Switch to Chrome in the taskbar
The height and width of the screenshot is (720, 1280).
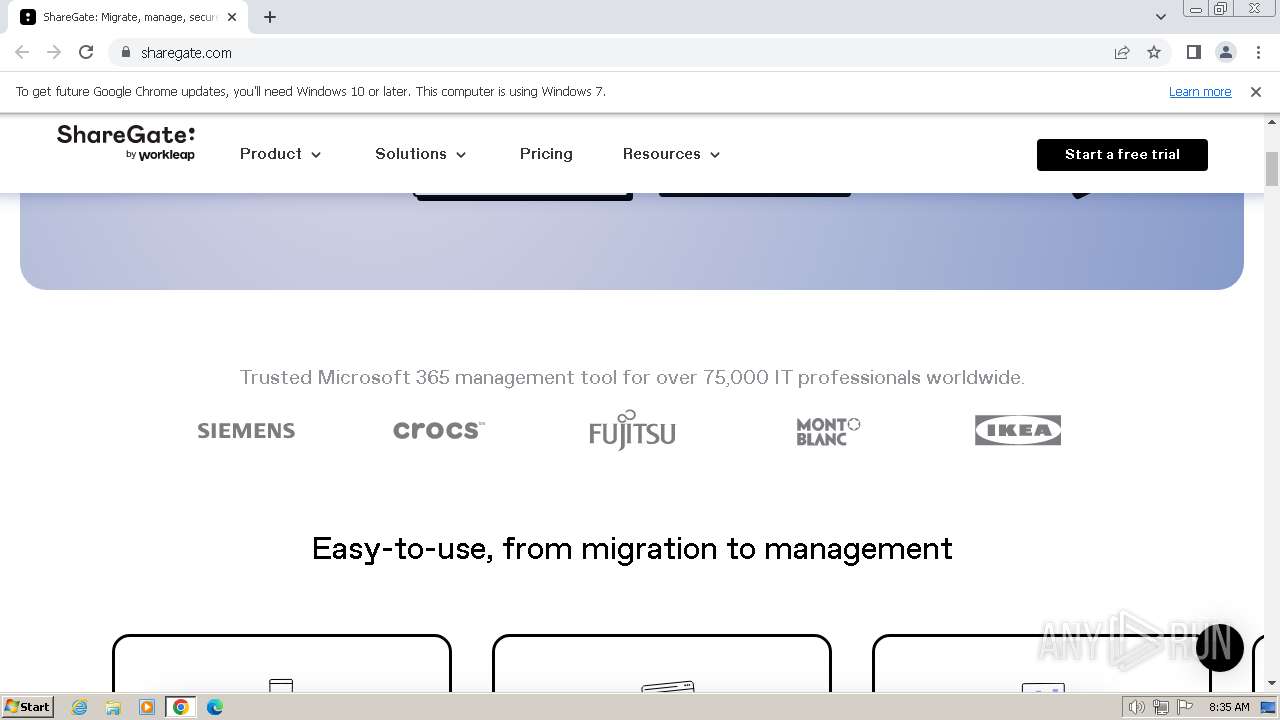(181, 707)
